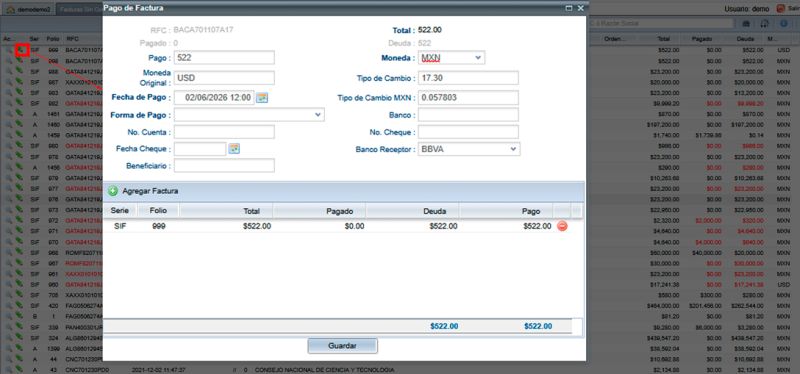Open calendar picker beside Fecha de Pago

click(262, 98)
